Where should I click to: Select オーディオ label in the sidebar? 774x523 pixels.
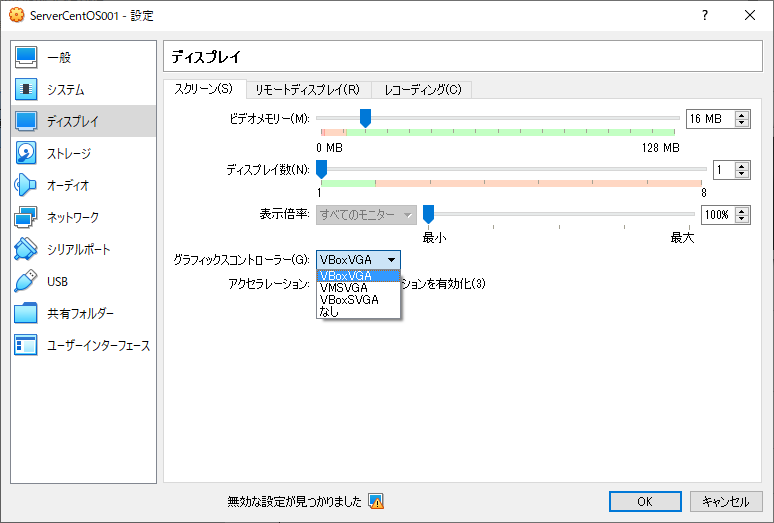68,186
